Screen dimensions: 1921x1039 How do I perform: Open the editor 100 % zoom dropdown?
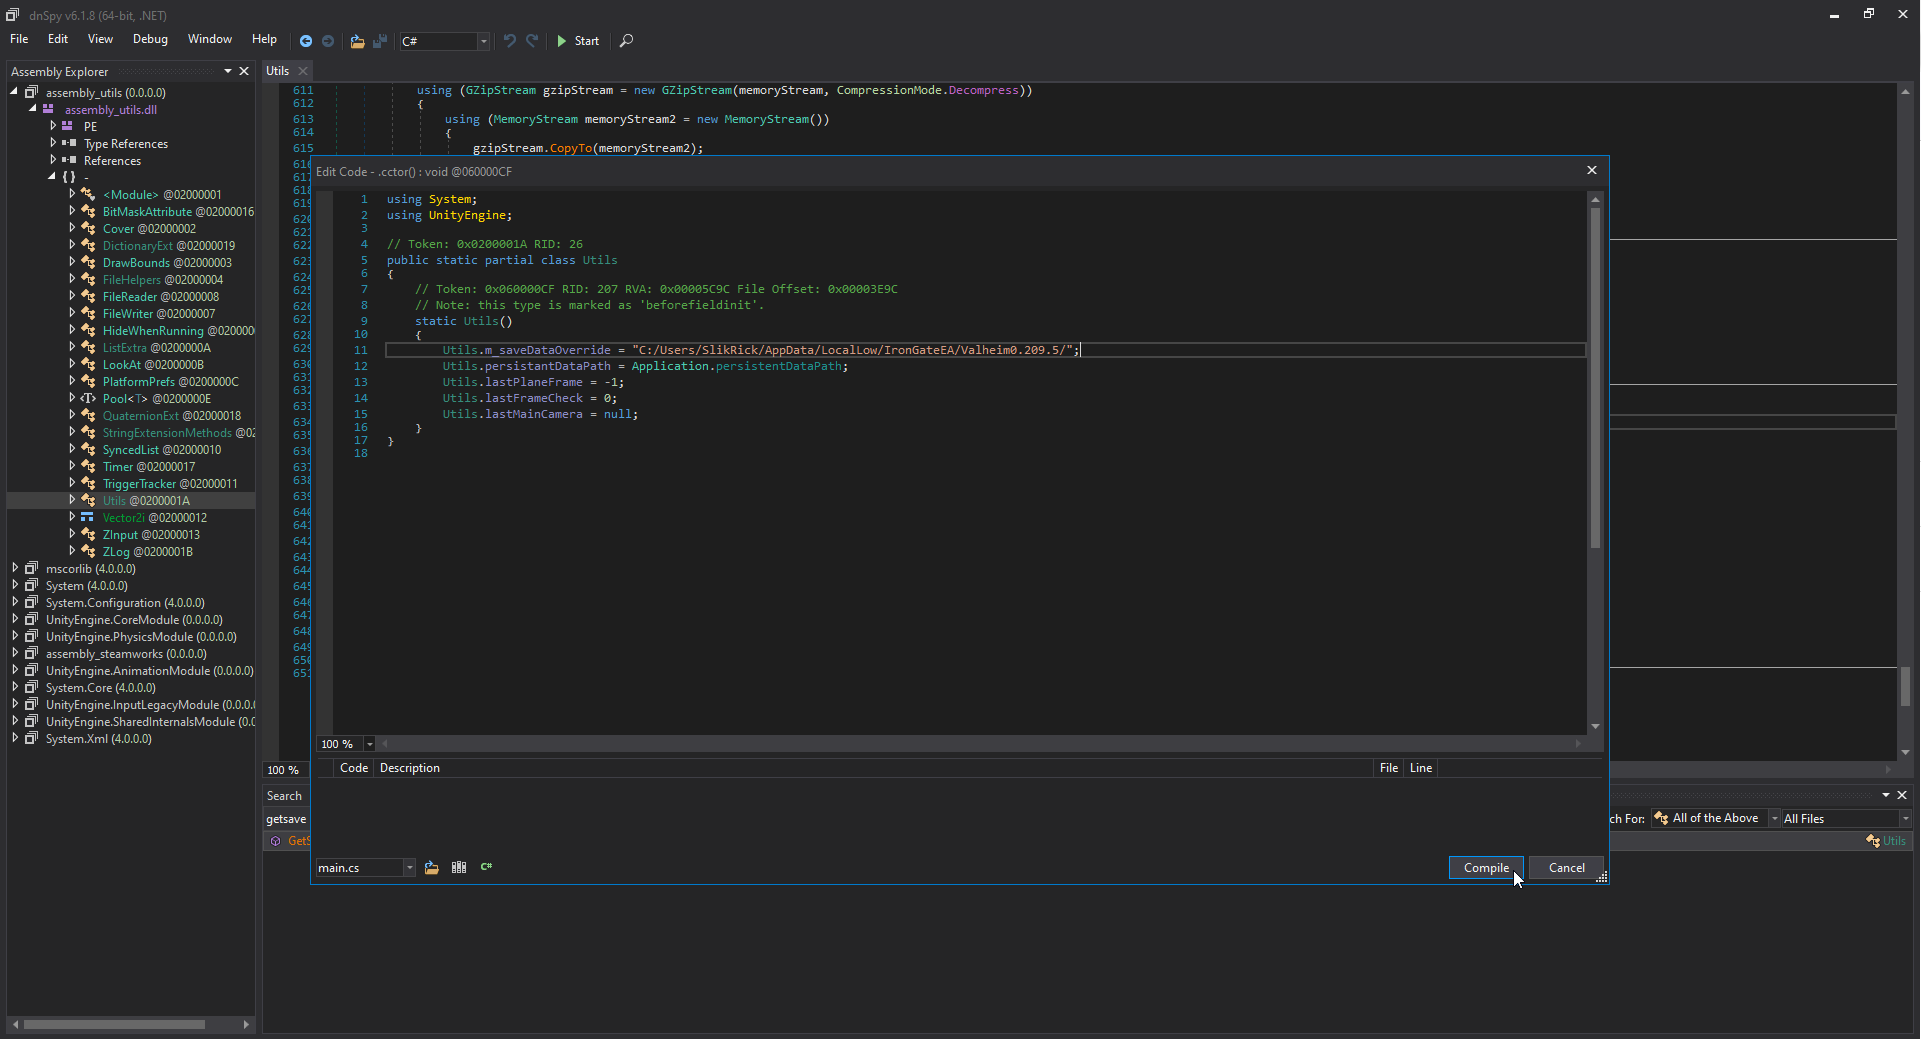(369, 744)
